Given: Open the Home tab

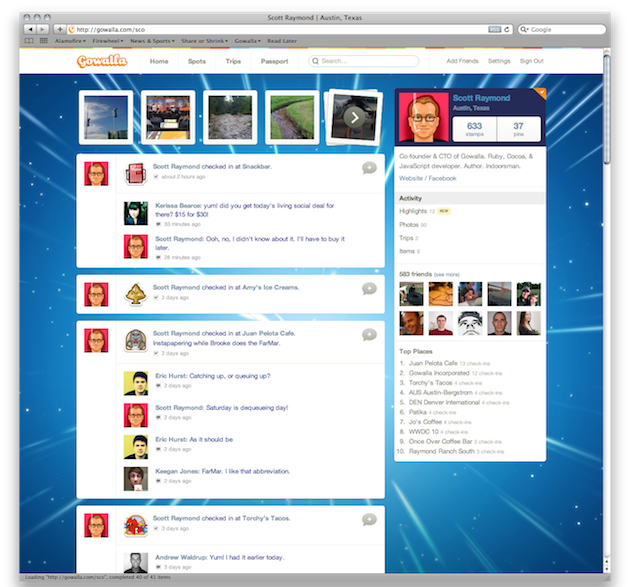Looking at the screenshot, I should pos(159,61).
